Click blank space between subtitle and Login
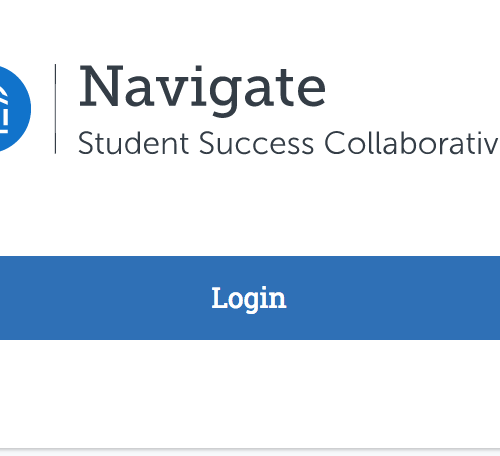The image size is (500, 456). pos(250,205)
